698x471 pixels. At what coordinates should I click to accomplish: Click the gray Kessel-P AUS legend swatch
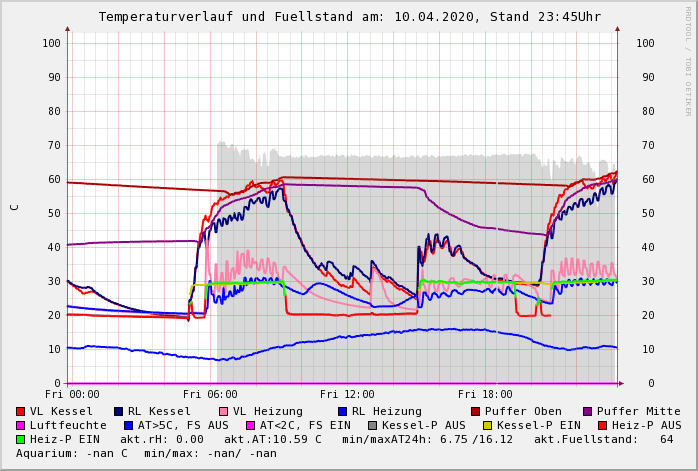pos(371,425)
